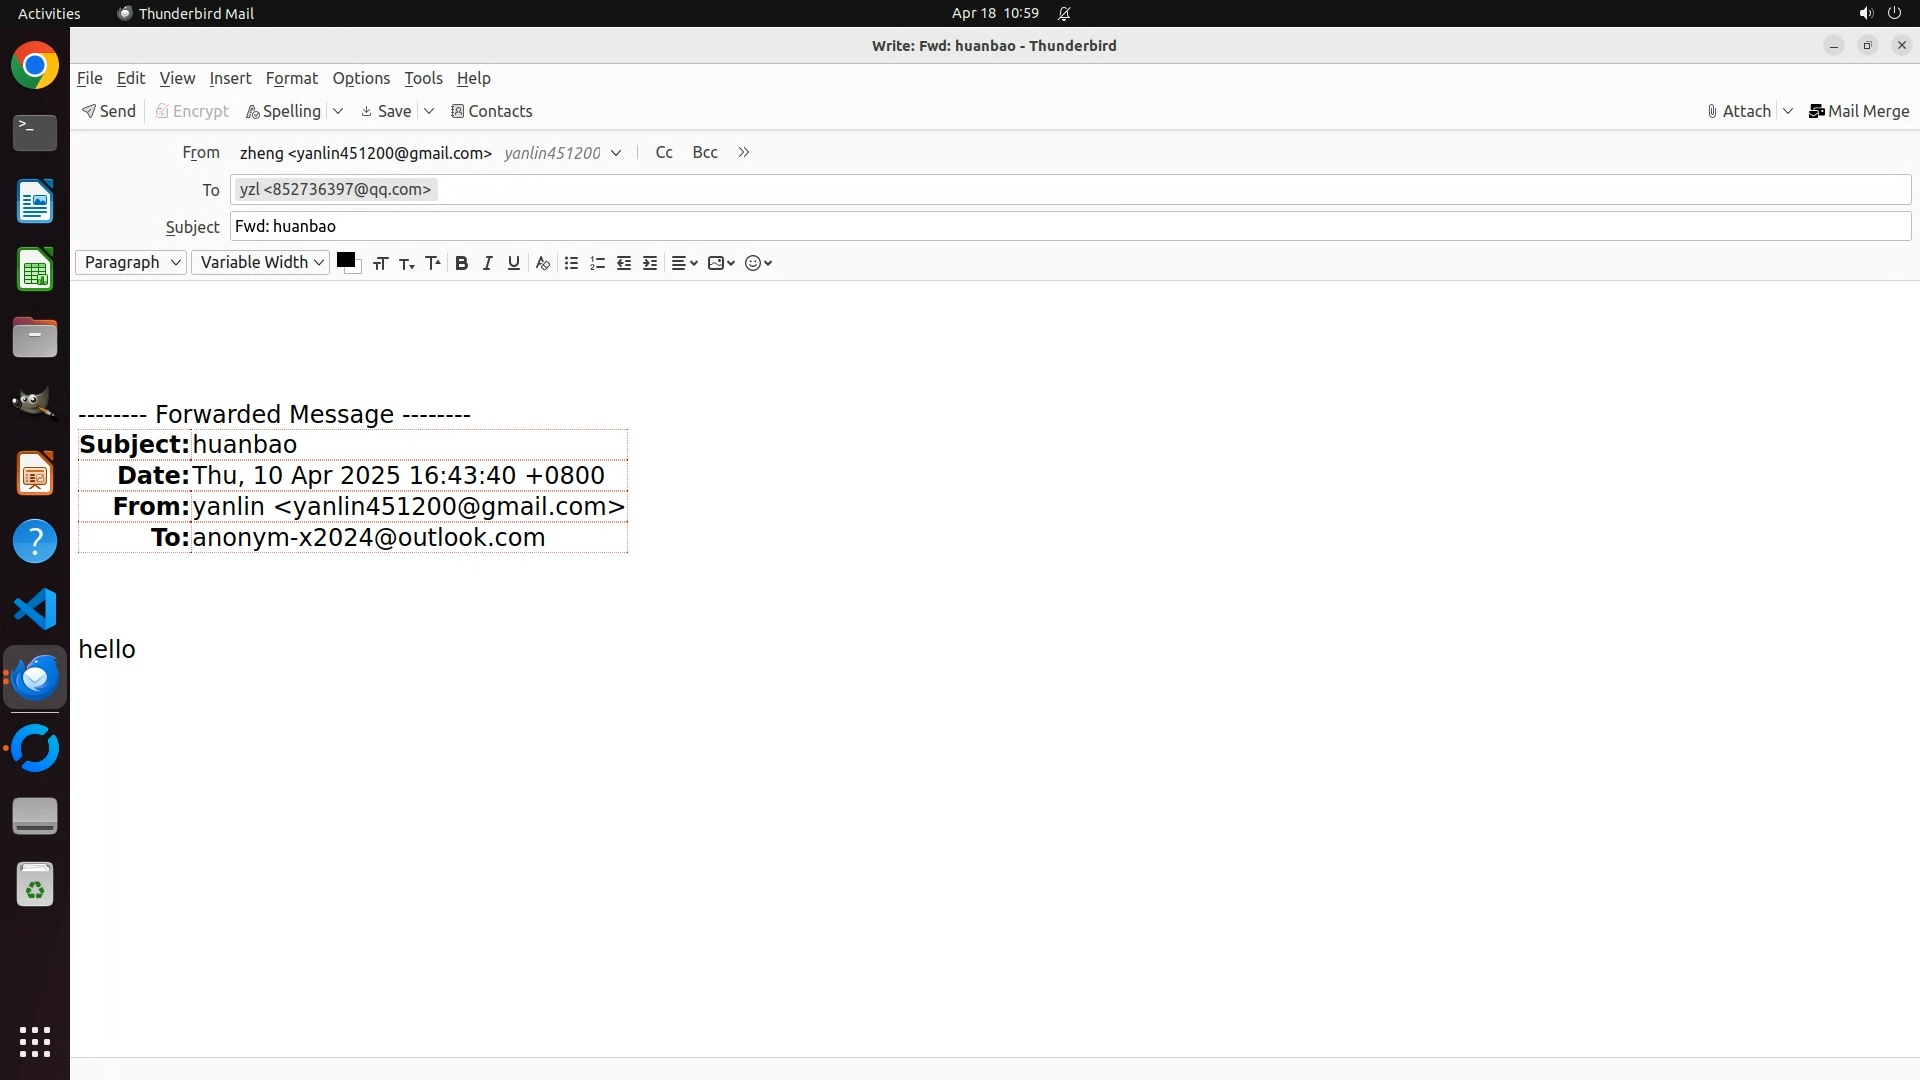This screenshot has width=1920, height=1080.
Task: Click the black text color swatch
Action: [346, 260]
